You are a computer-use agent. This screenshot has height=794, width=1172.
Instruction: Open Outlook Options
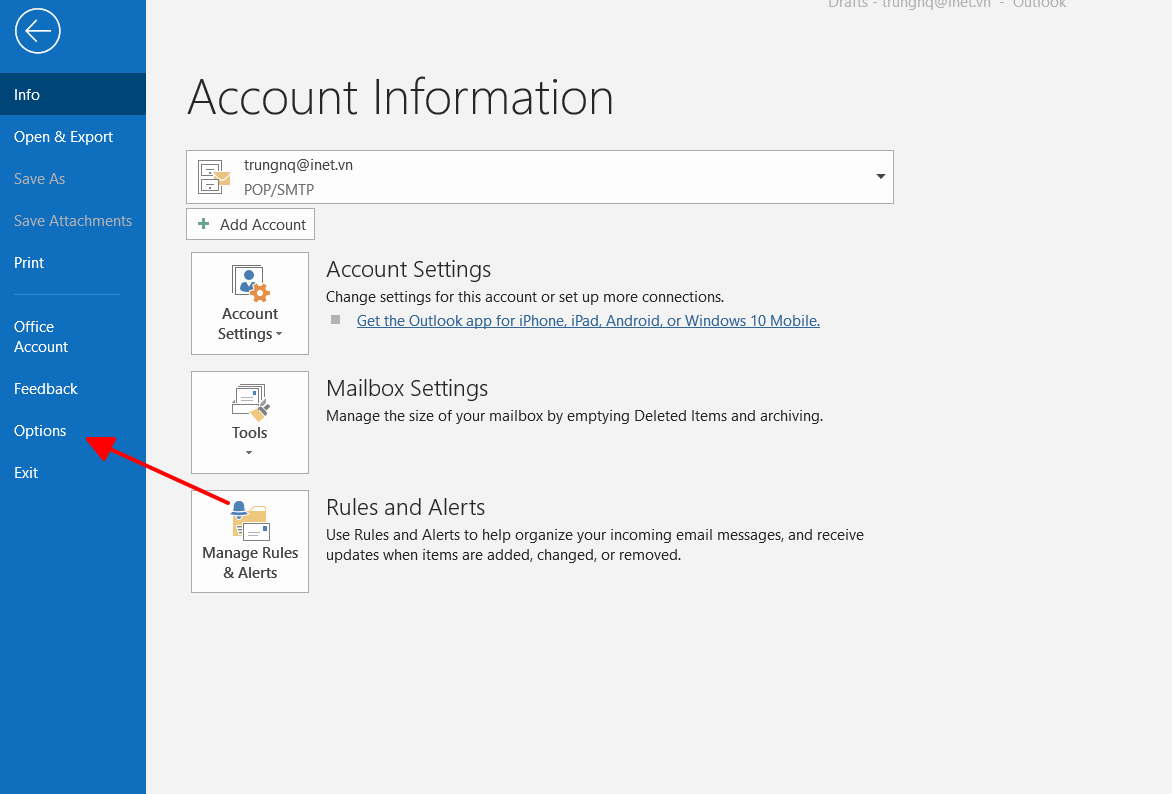73,431
